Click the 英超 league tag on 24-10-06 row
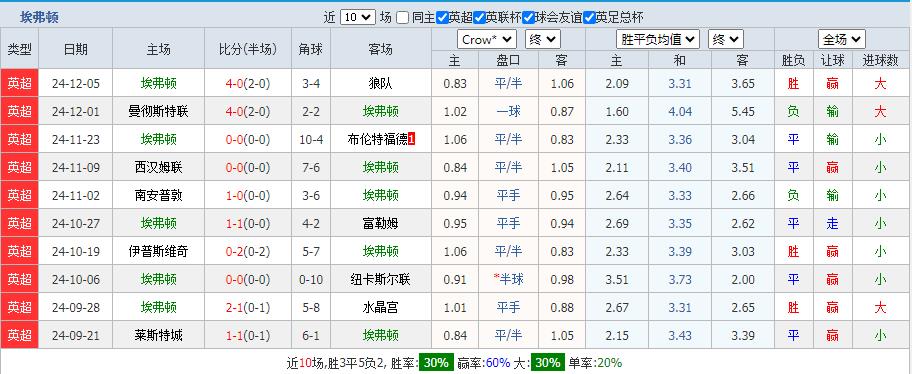912x374 pixels. click(19, 279)
